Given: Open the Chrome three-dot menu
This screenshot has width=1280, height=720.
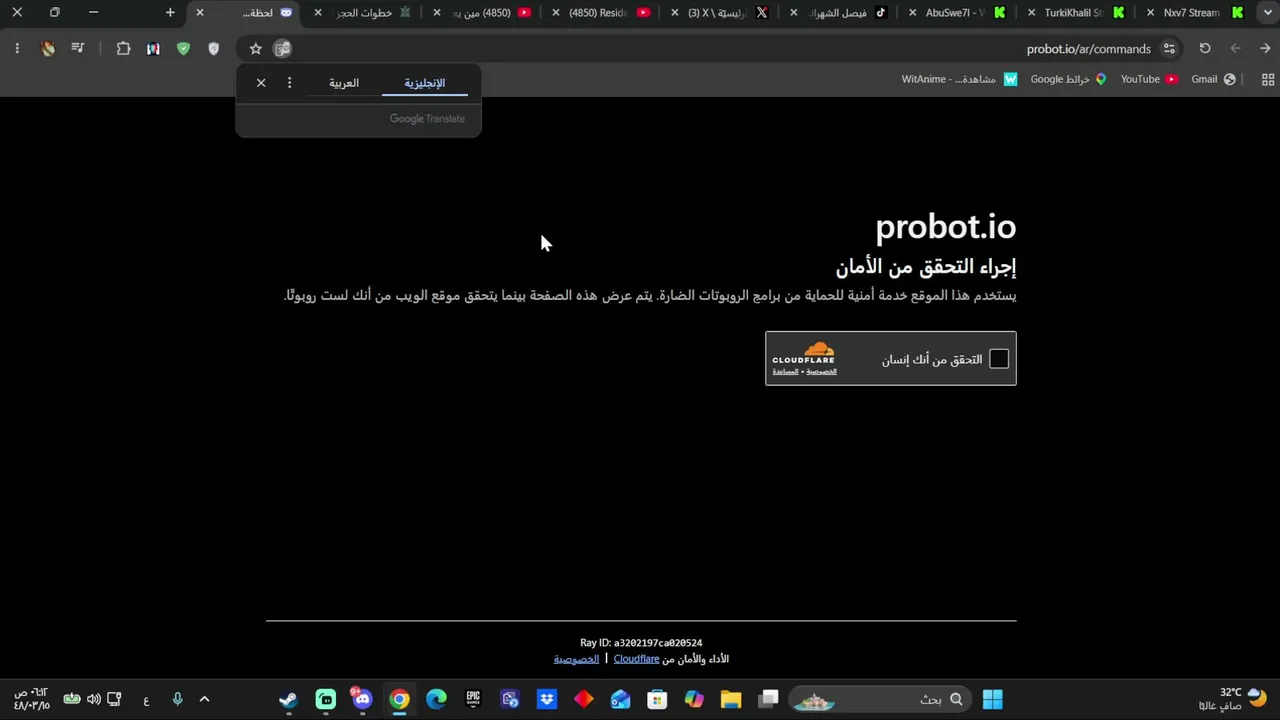Looking at the screenshot, I should point(17,48).
